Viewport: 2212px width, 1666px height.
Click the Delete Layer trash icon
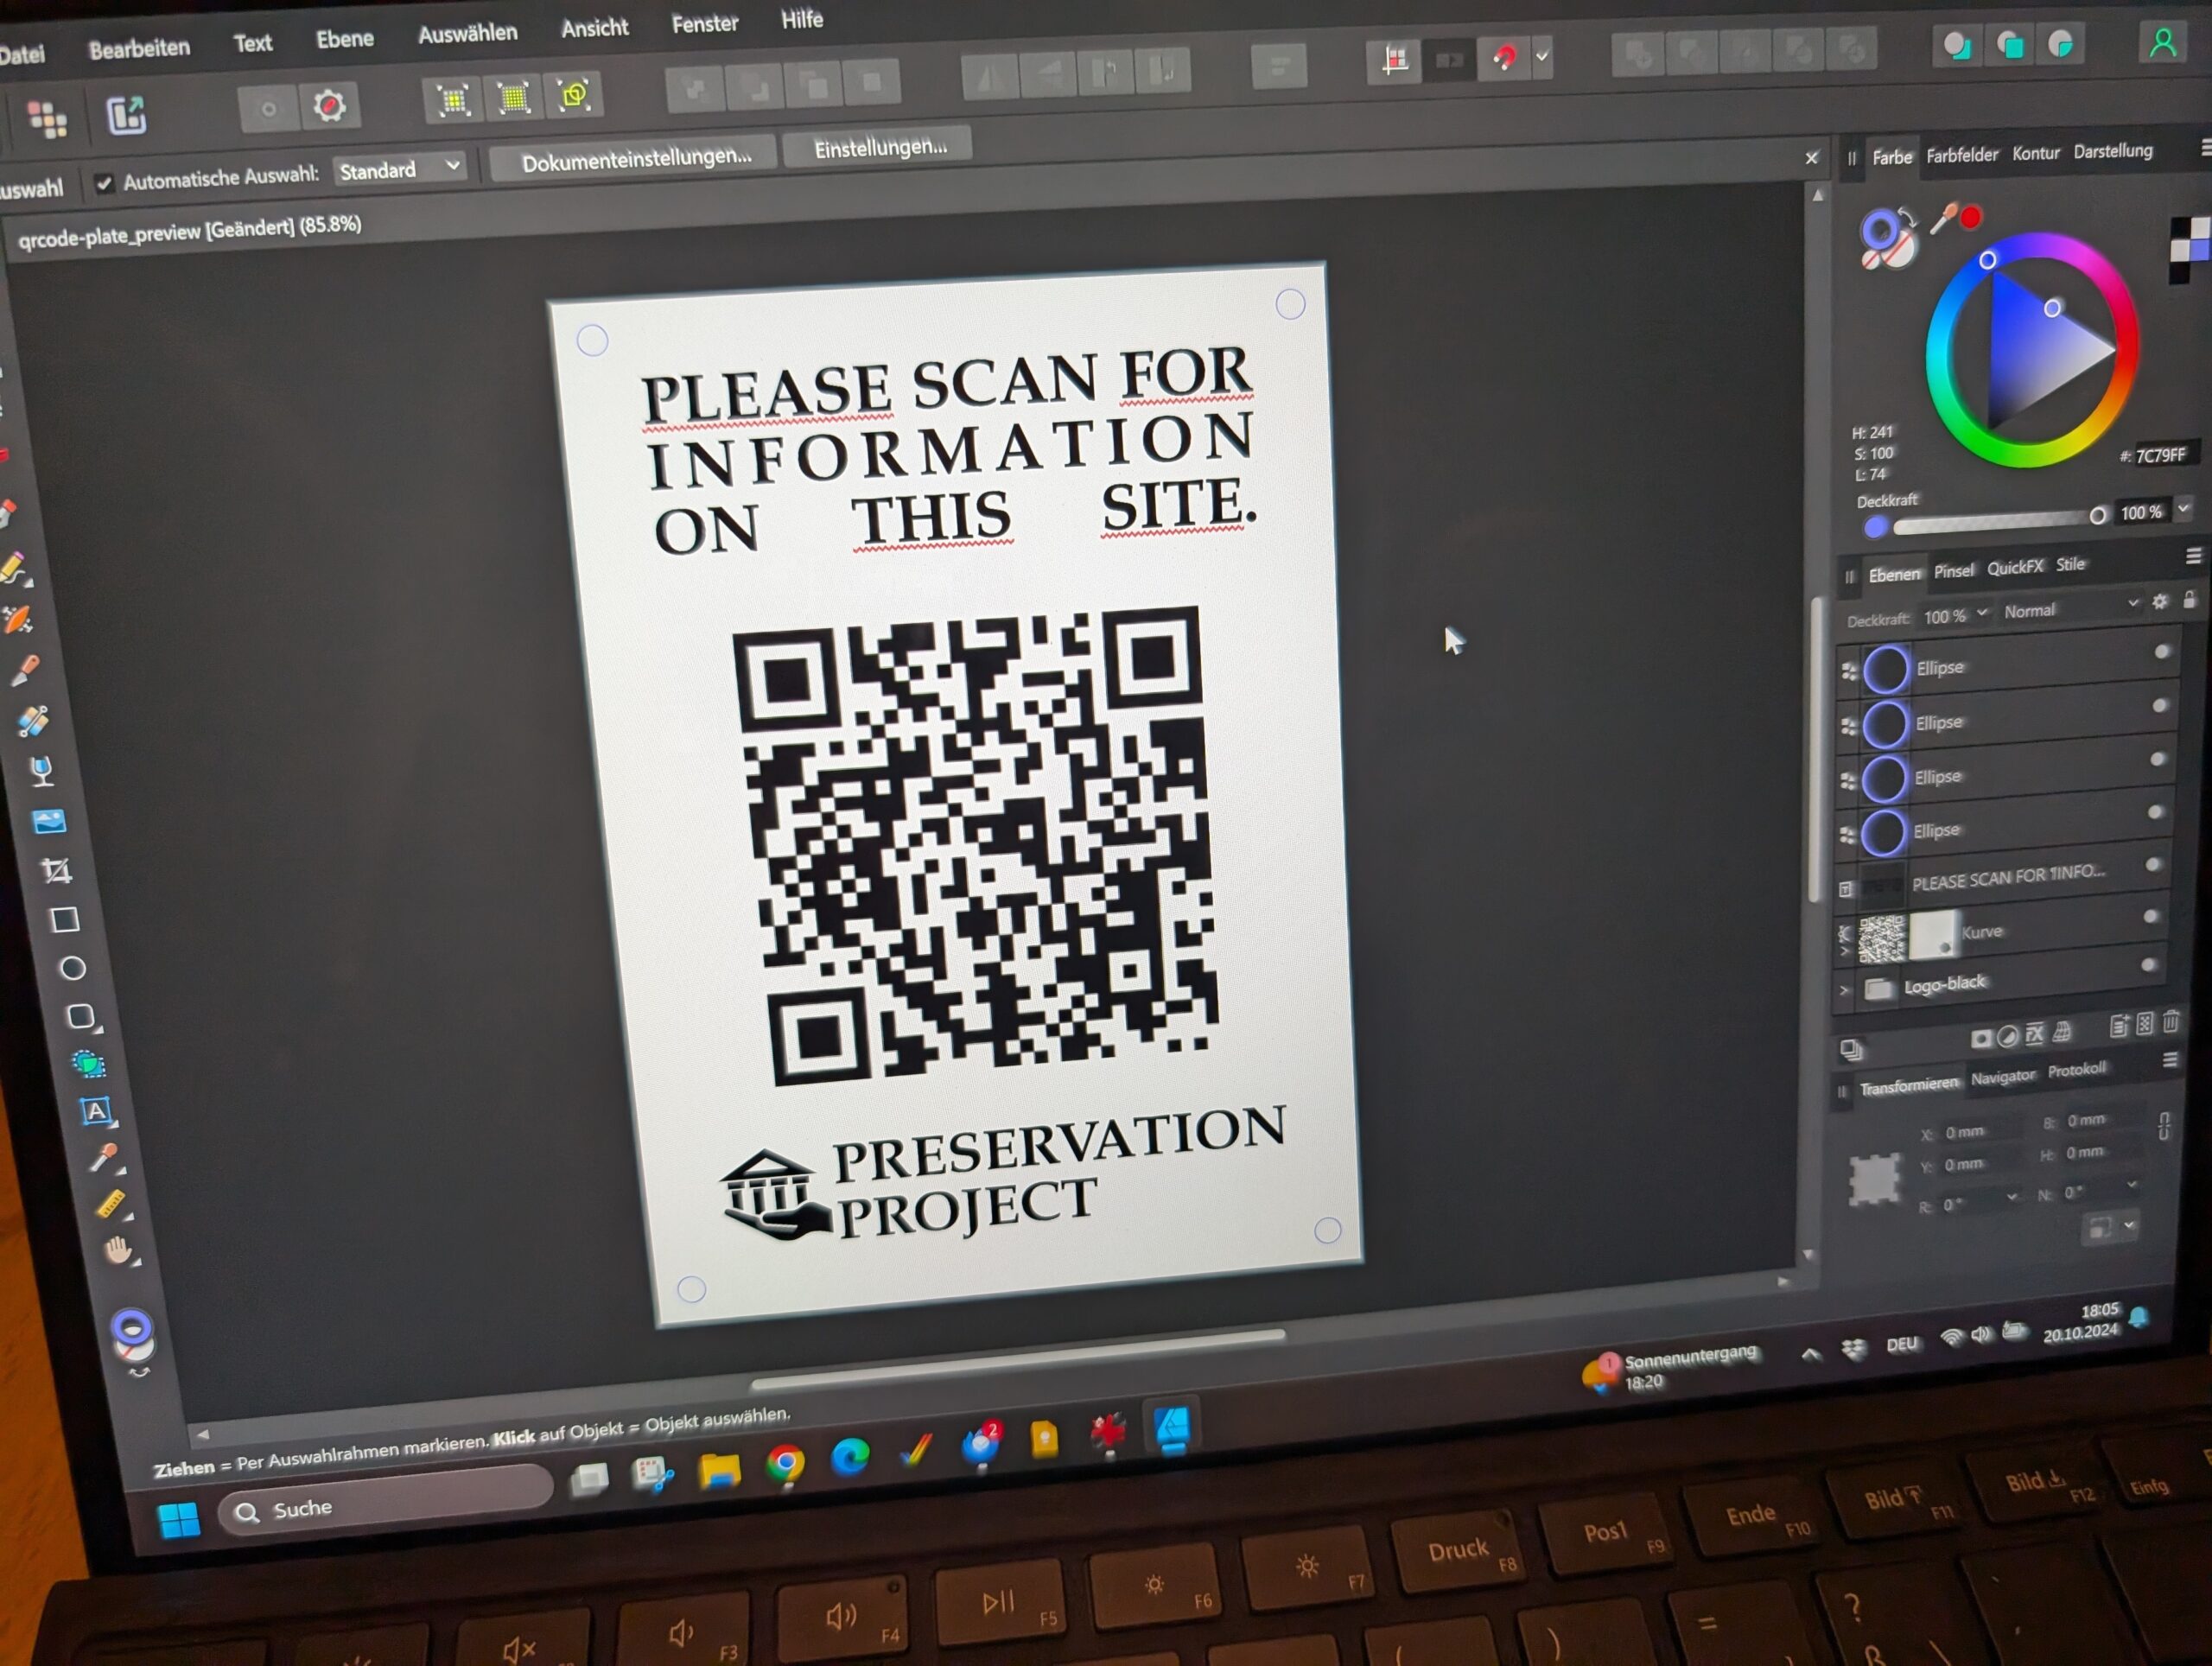[2171, 1022]
